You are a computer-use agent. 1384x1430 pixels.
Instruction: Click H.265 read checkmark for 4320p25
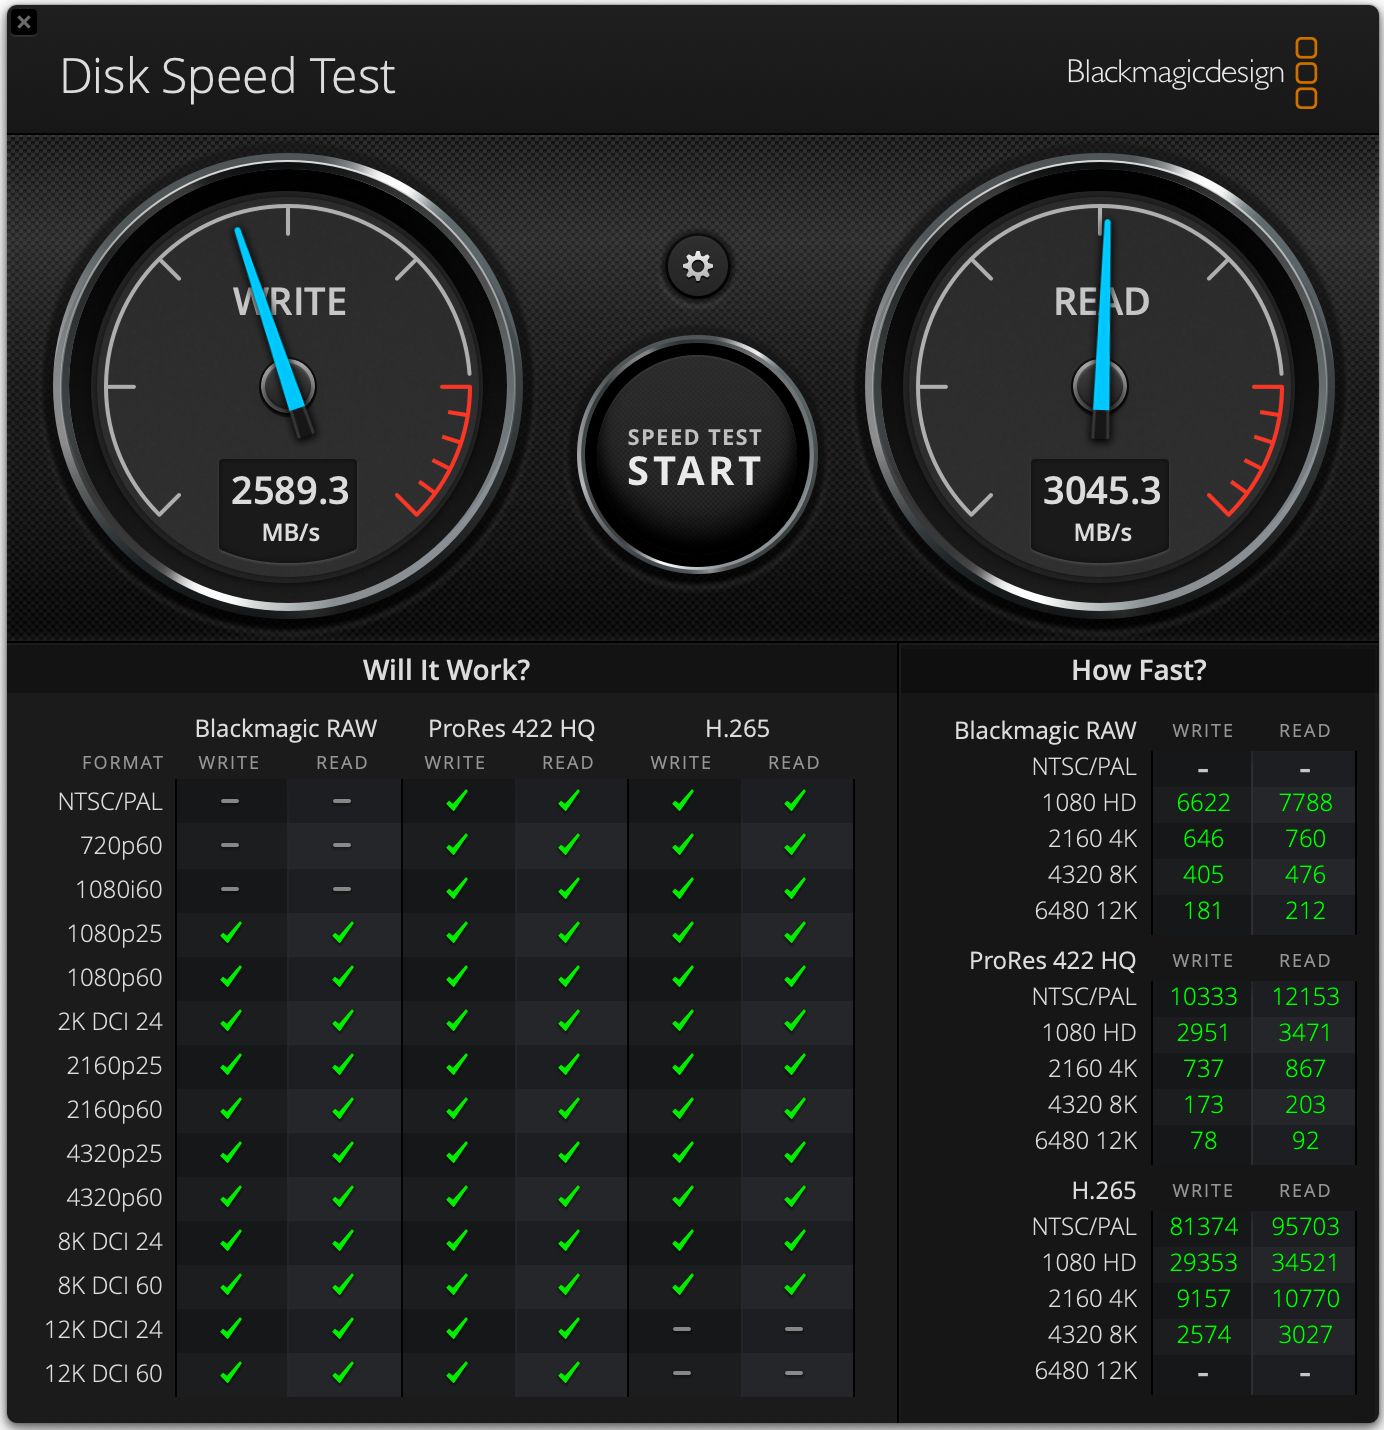[794, 1153]
